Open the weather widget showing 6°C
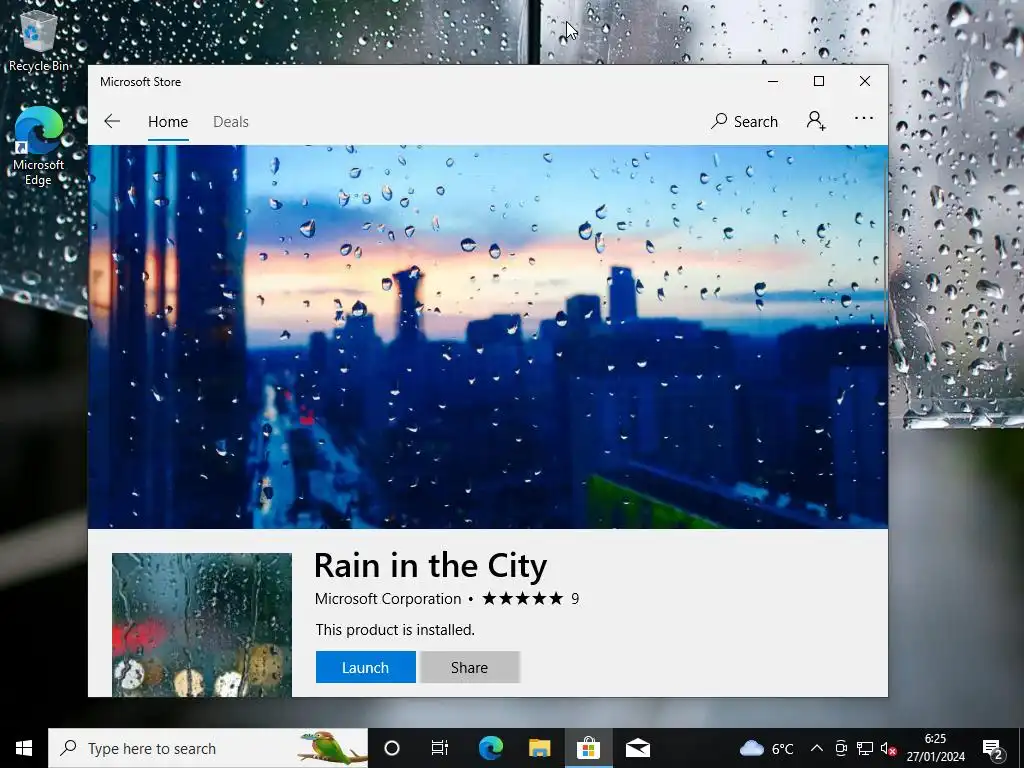Image resolution: width=1024 pixels, height=768 pixels. point(767,748)
